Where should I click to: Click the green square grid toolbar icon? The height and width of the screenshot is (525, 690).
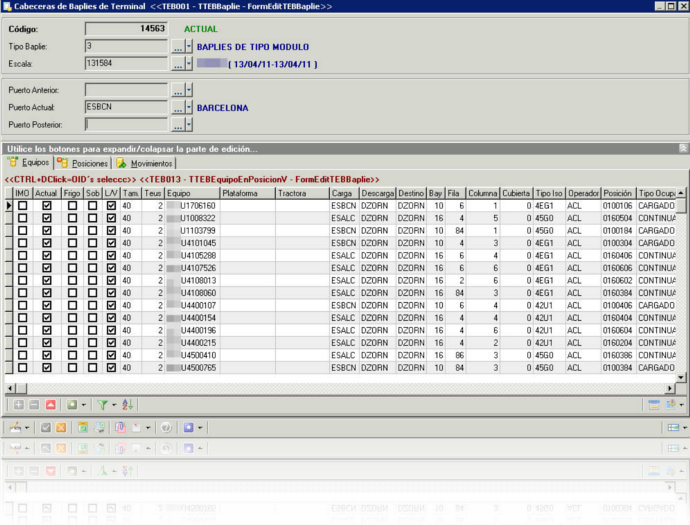click(72, 405)
